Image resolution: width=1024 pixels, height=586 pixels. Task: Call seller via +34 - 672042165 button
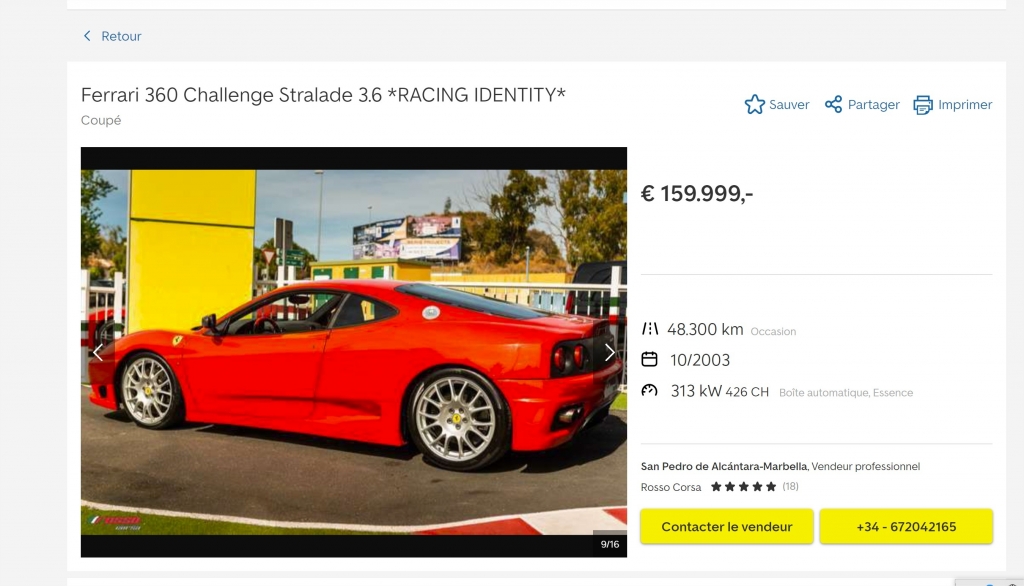[906, 527]
